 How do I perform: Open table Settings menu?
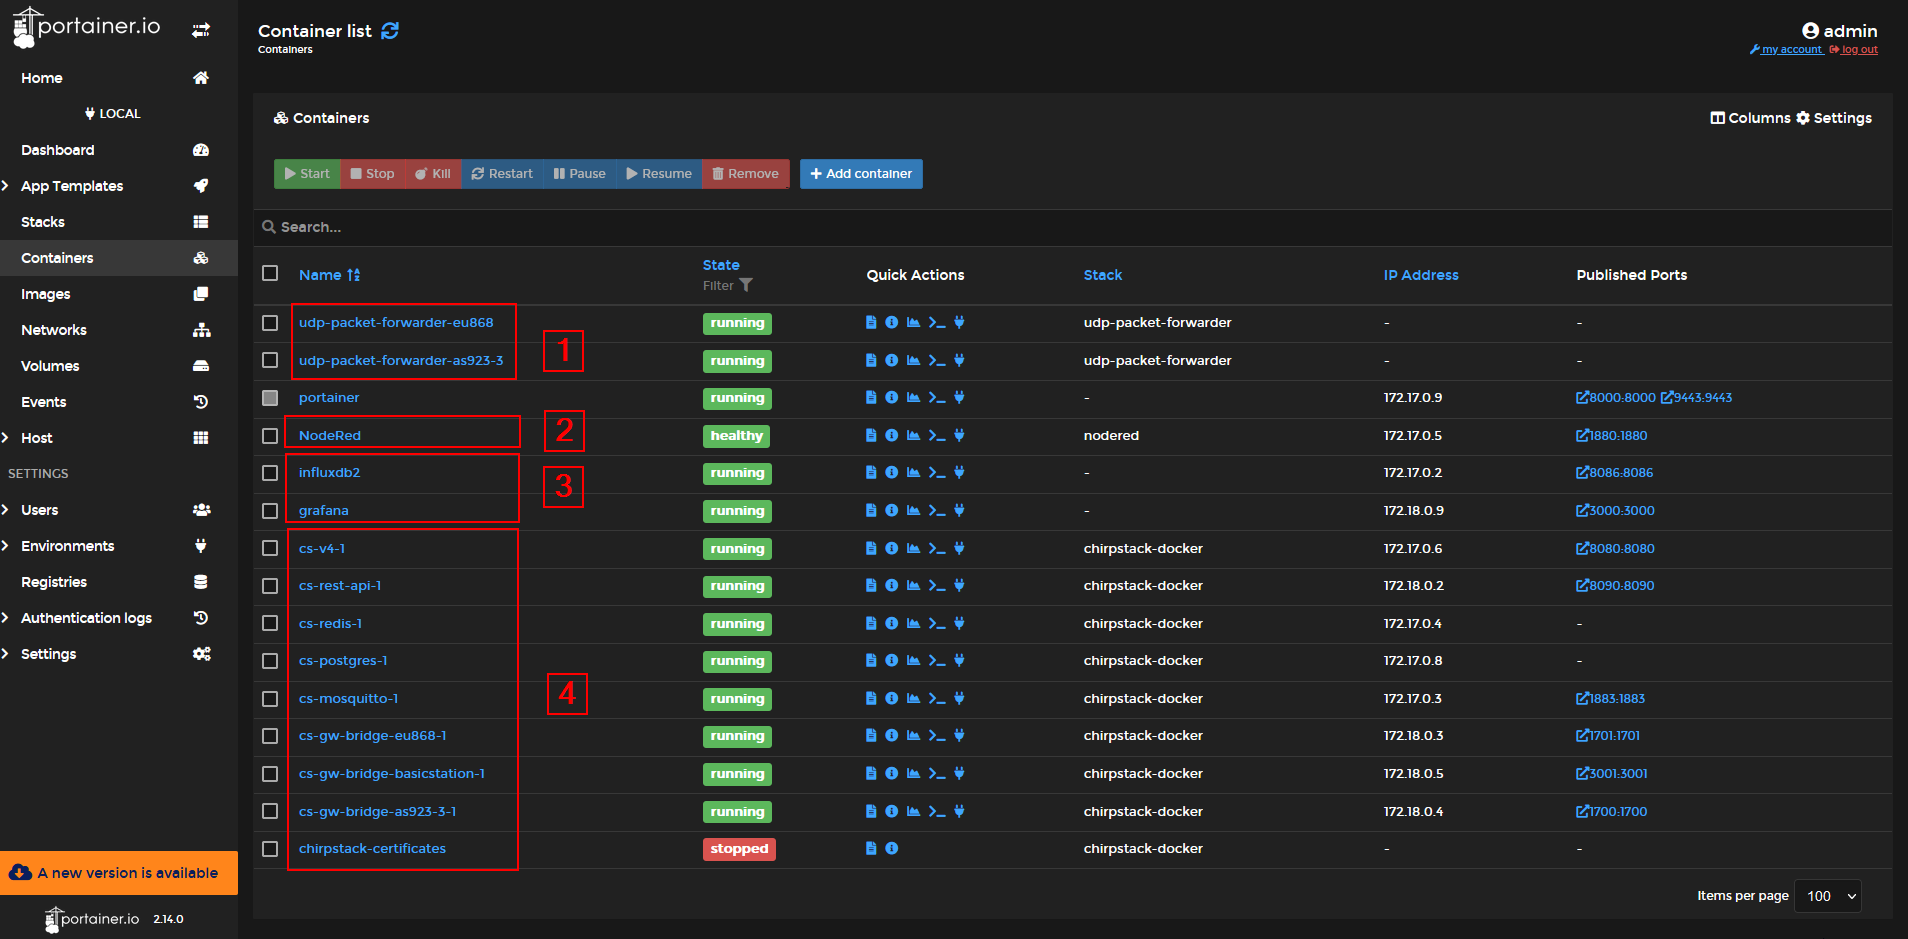[x=1834, y=118]
